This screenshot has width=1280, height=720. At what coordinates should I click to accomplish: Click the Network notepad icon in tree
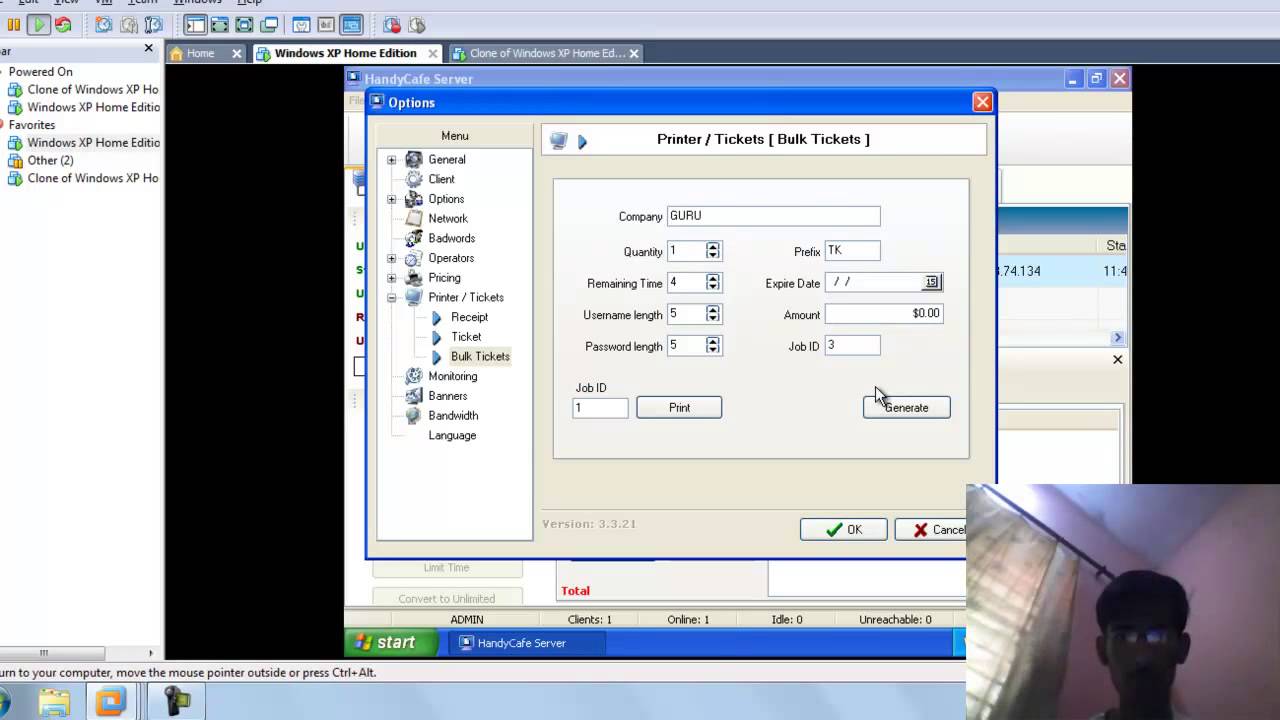pos(413,218)
